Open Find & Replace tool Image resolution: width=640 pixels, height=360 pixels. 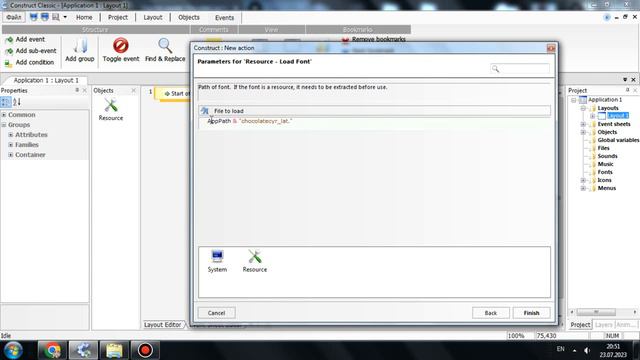[165, 51]
